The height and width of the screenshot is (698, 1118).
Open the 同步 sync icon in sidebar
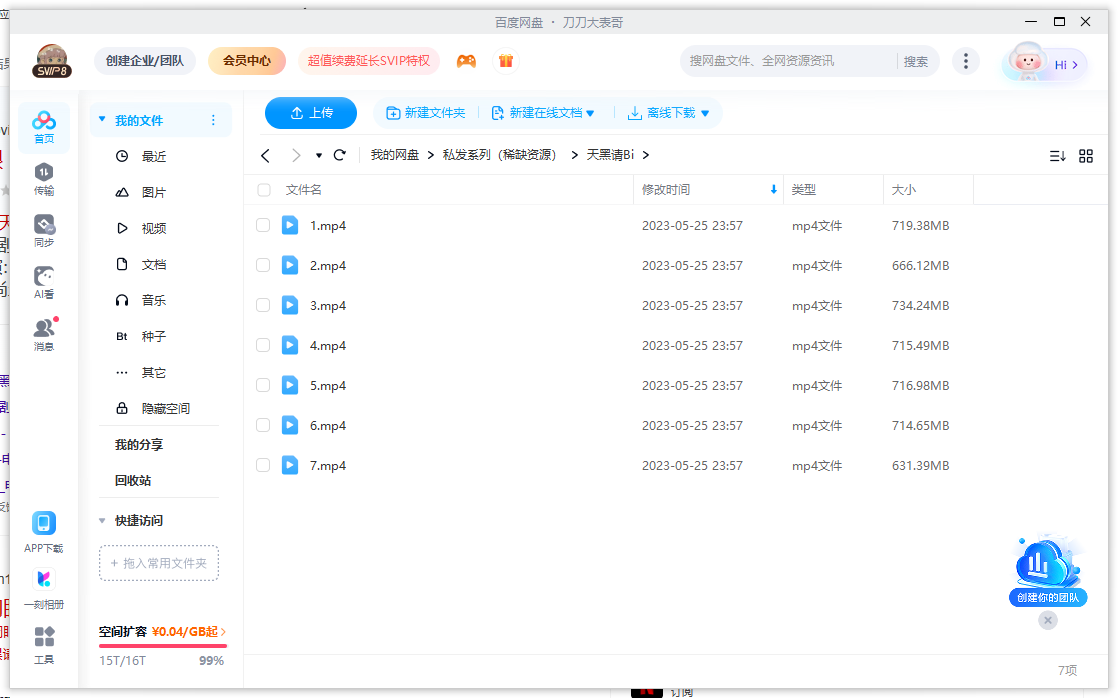coord(43,228)
